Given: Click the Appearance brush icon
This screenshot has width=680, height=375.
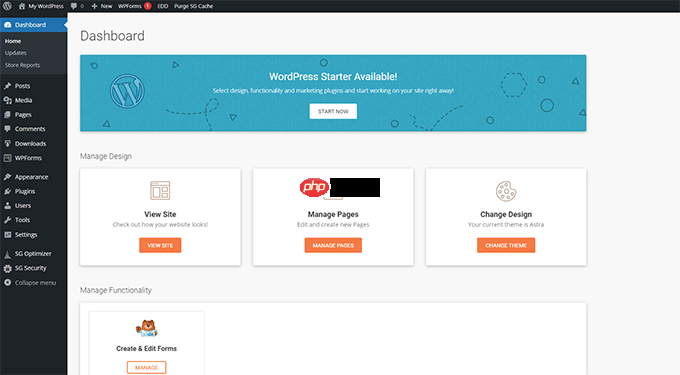Looking at the screenshot, I should (x=7, y=177).
